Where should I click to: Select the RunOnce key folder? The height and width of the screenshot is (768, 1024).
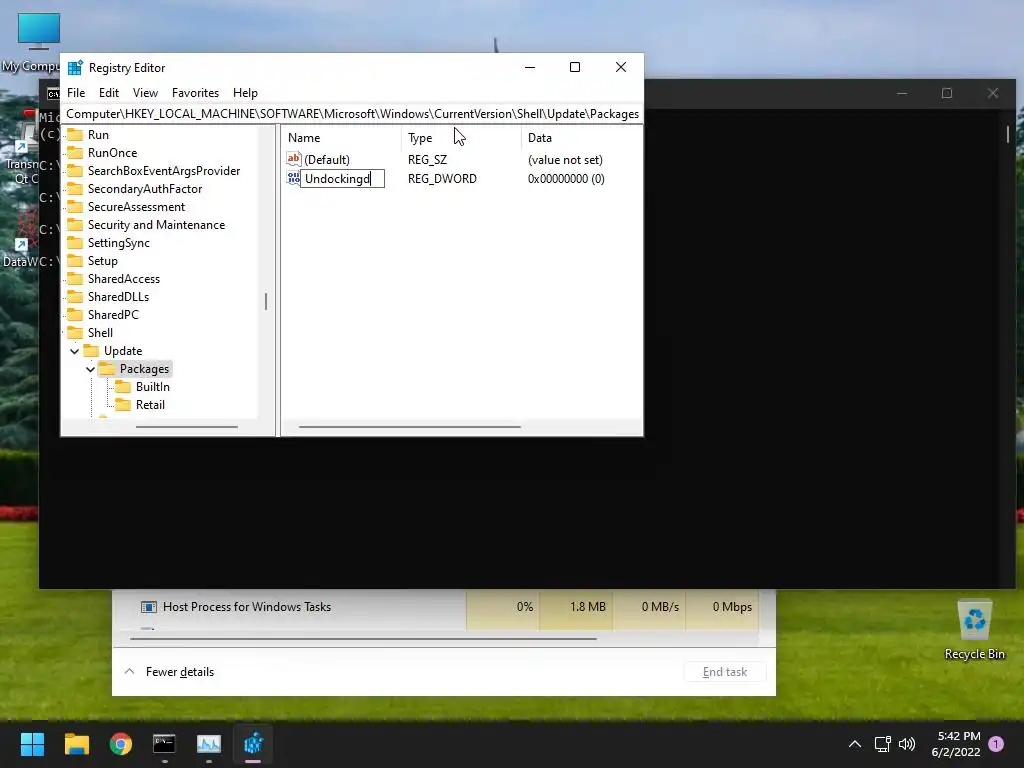112,153
